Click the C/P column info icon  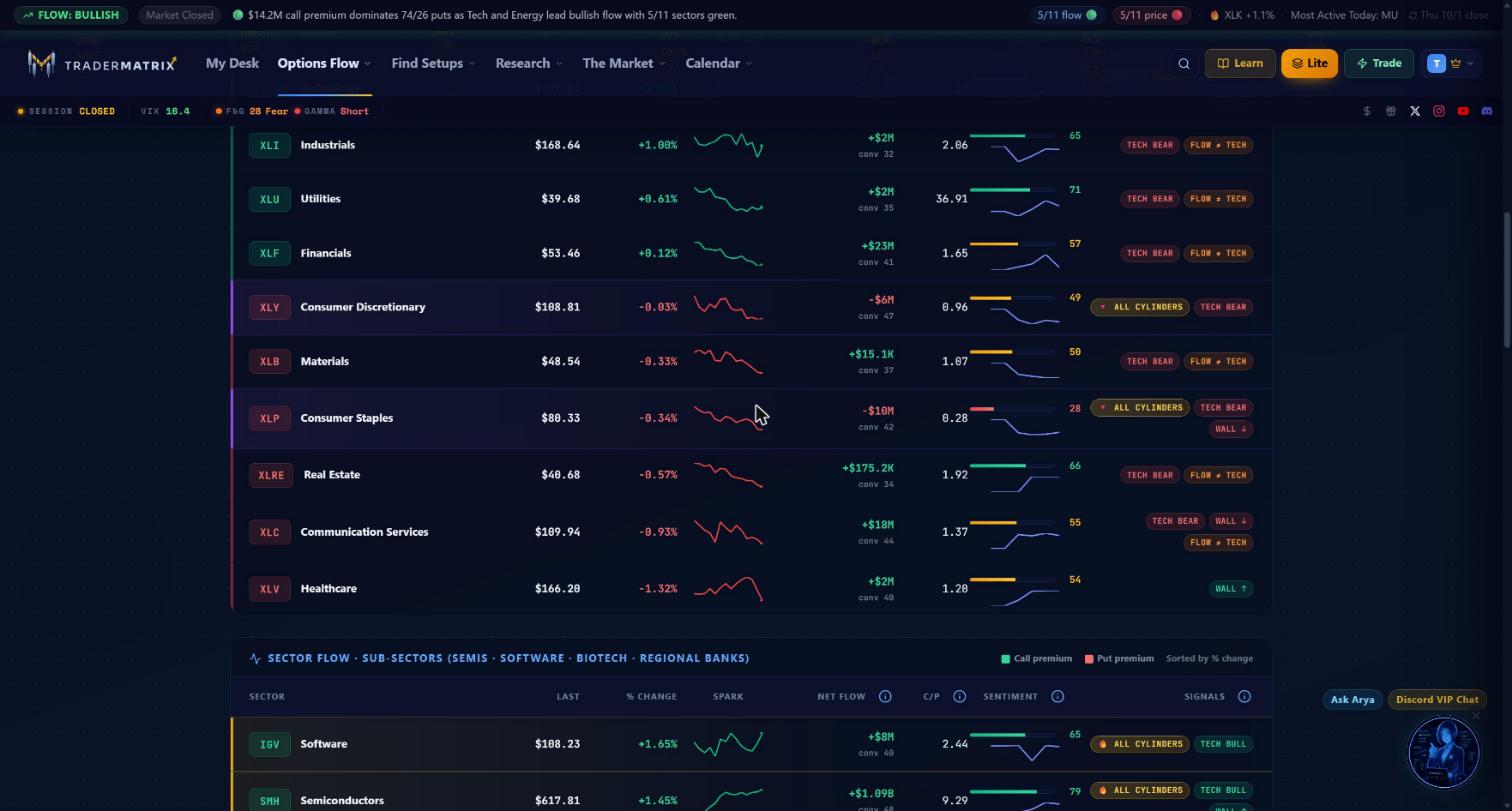959,696
